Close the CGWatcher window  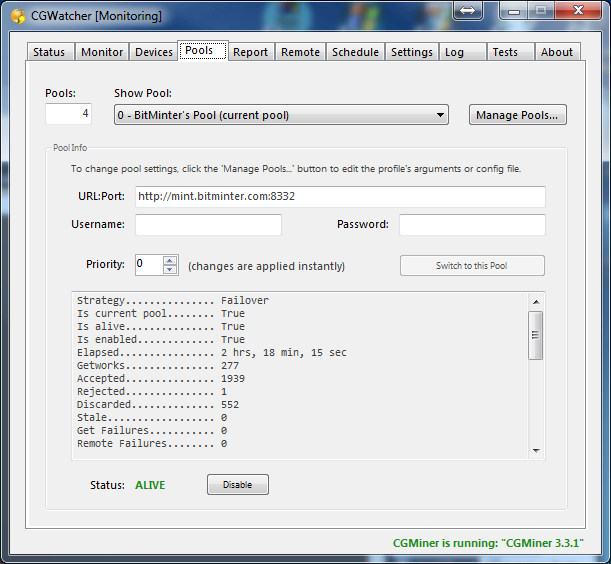pyautogui.click(x=578, y=10)
